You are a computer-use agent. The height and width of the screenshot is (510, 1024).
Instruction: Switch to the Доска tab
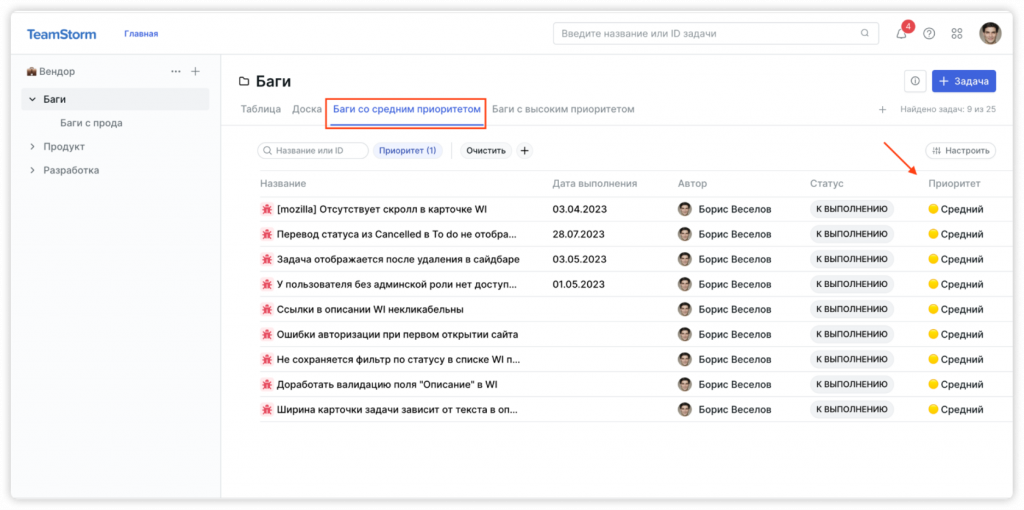point(306,109)
